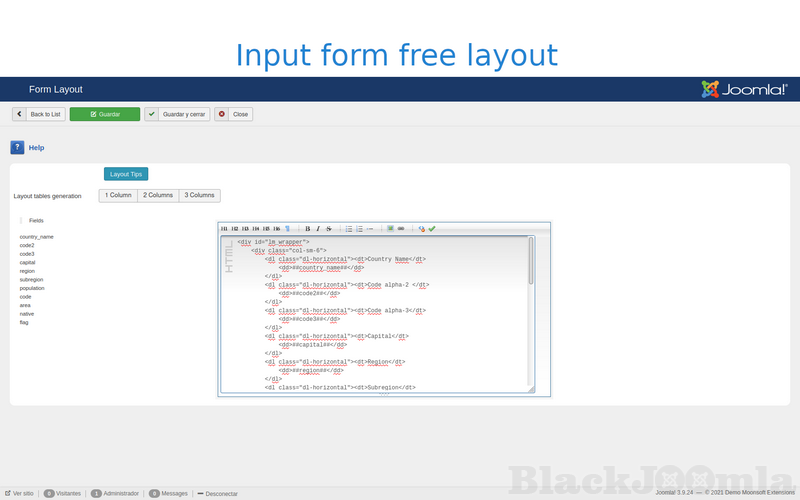Generate a 1 Column layout table
800x500 pixels.
click(x=118, y=195)
